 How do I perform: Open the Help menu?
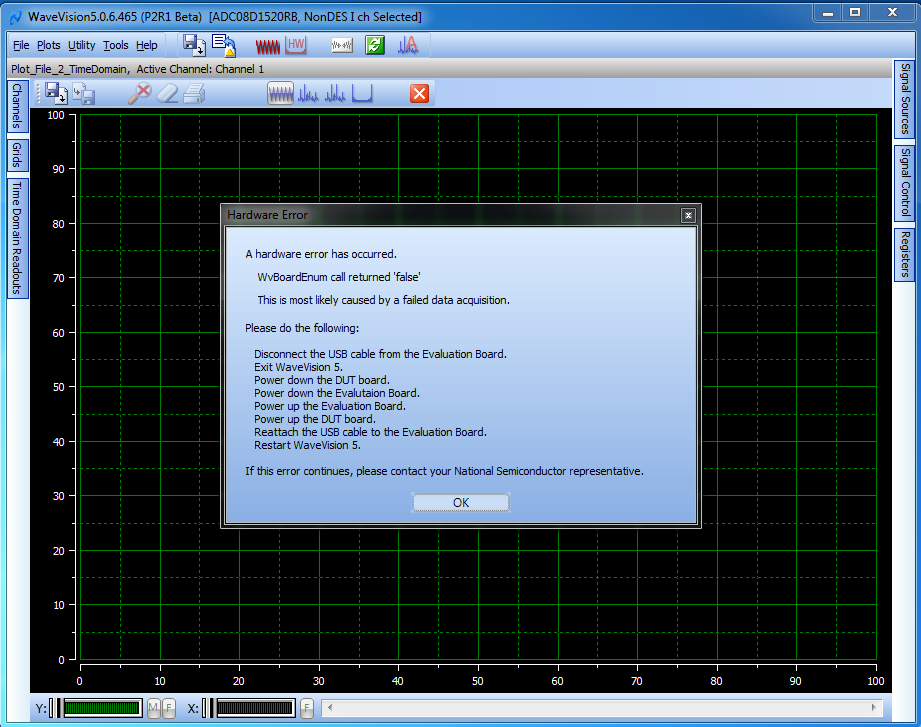tap(147, 45)
